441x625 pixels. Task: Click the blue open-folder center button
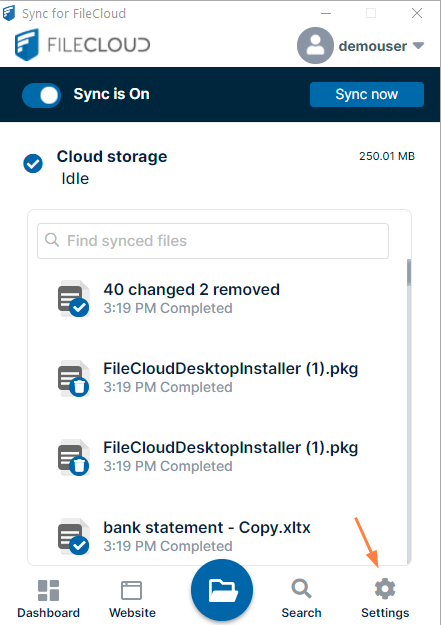click(222, 590)
